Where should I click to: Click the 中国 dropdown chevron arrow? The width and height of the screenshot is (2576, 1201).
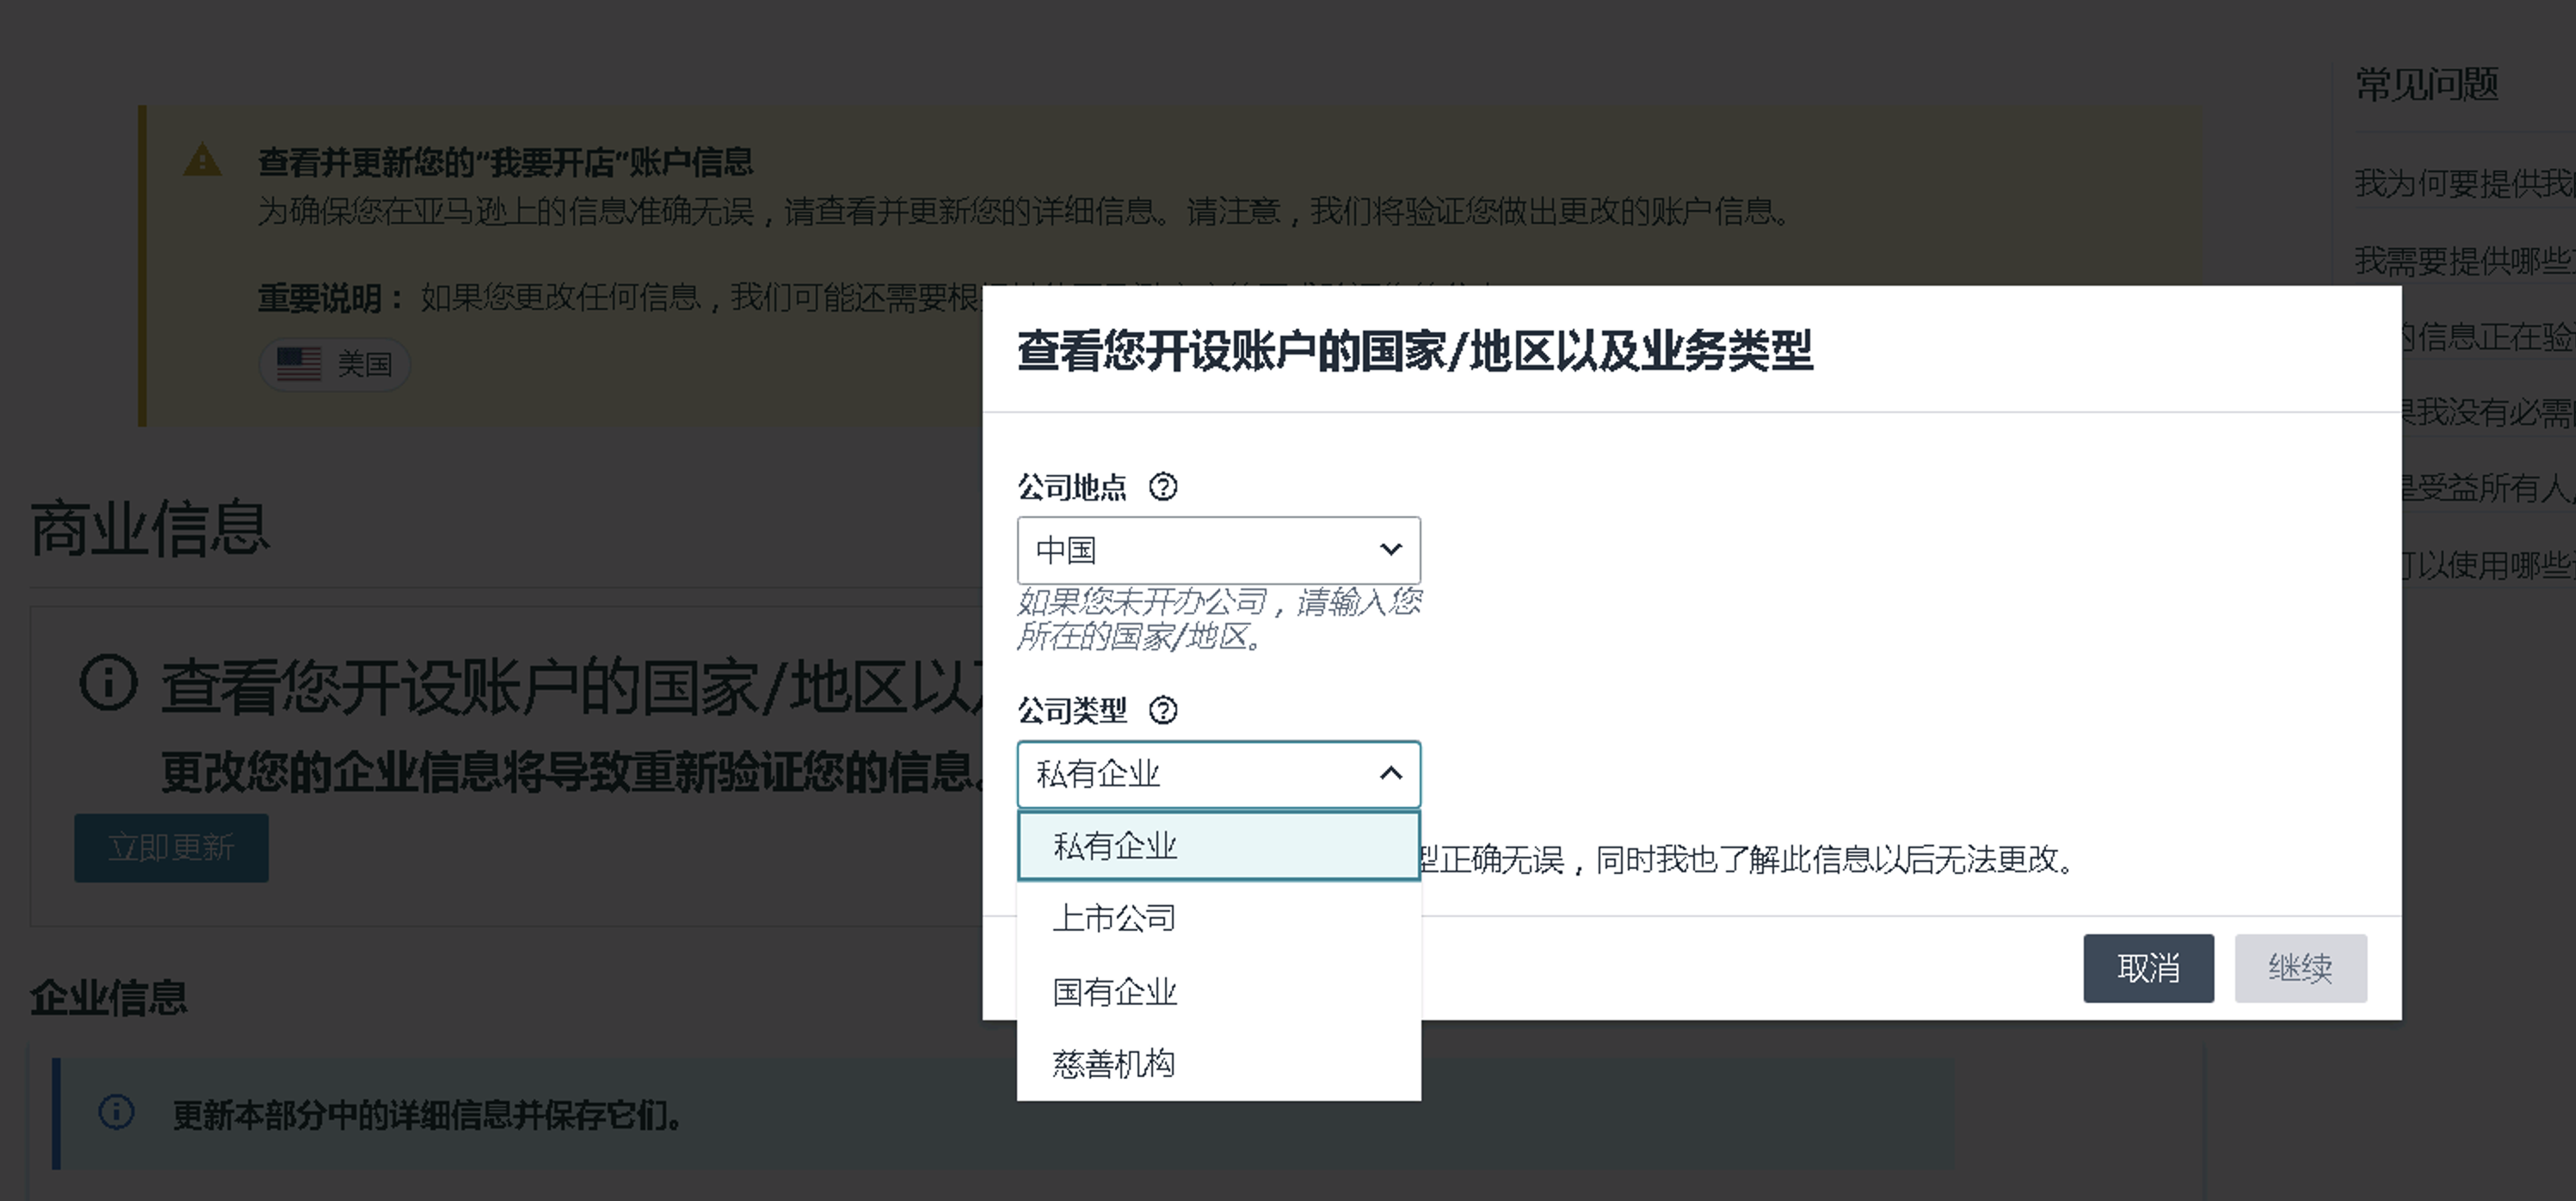pos(1390,549)
